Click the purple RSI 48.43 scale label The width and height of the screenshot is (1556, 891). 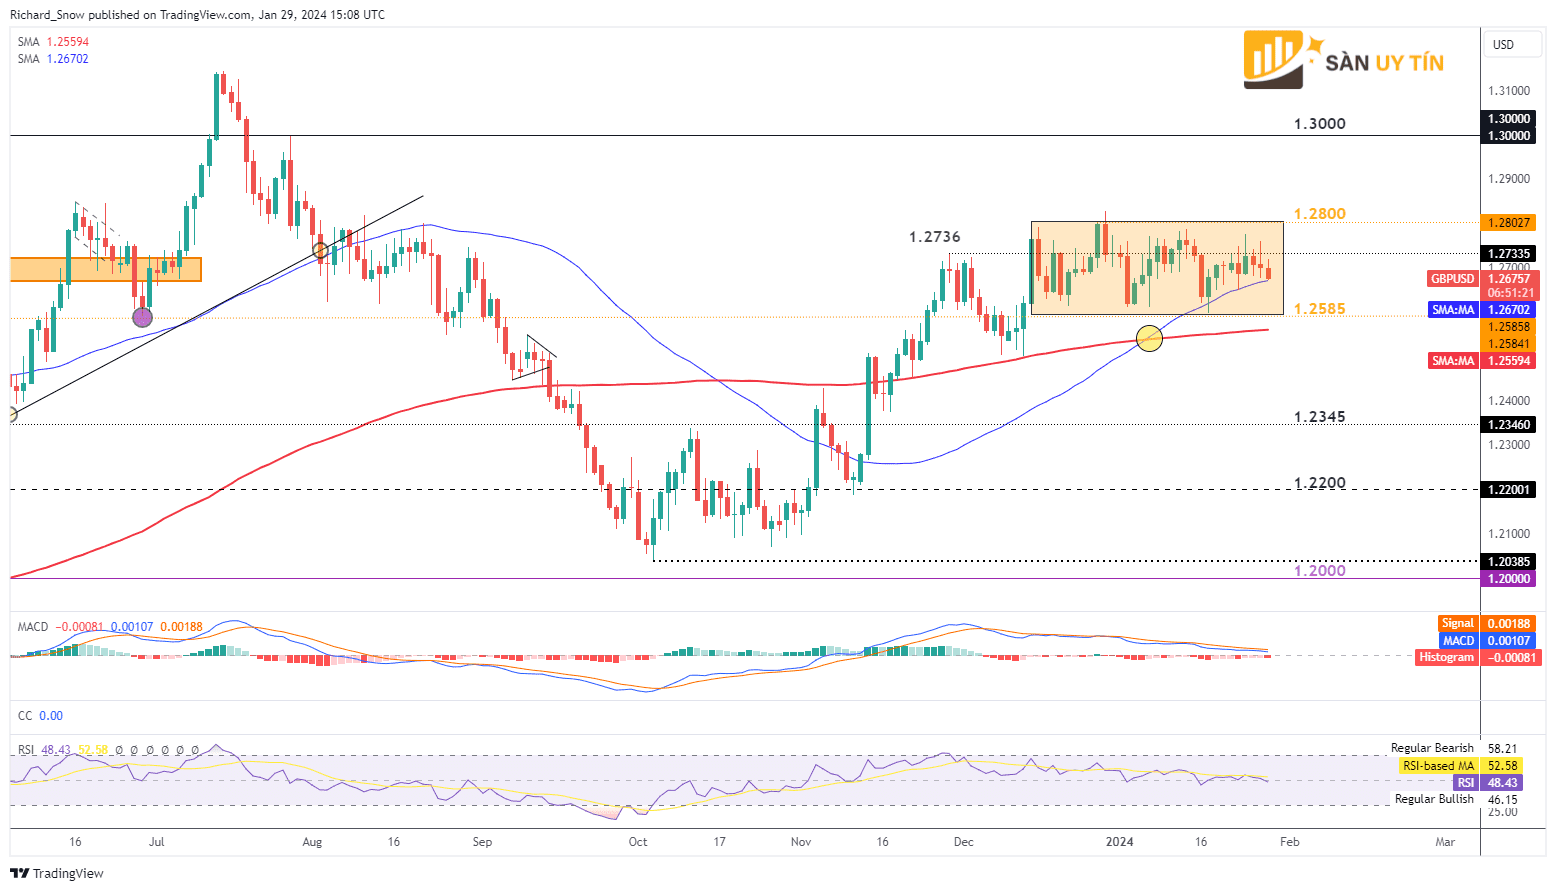coord(1488,783)
